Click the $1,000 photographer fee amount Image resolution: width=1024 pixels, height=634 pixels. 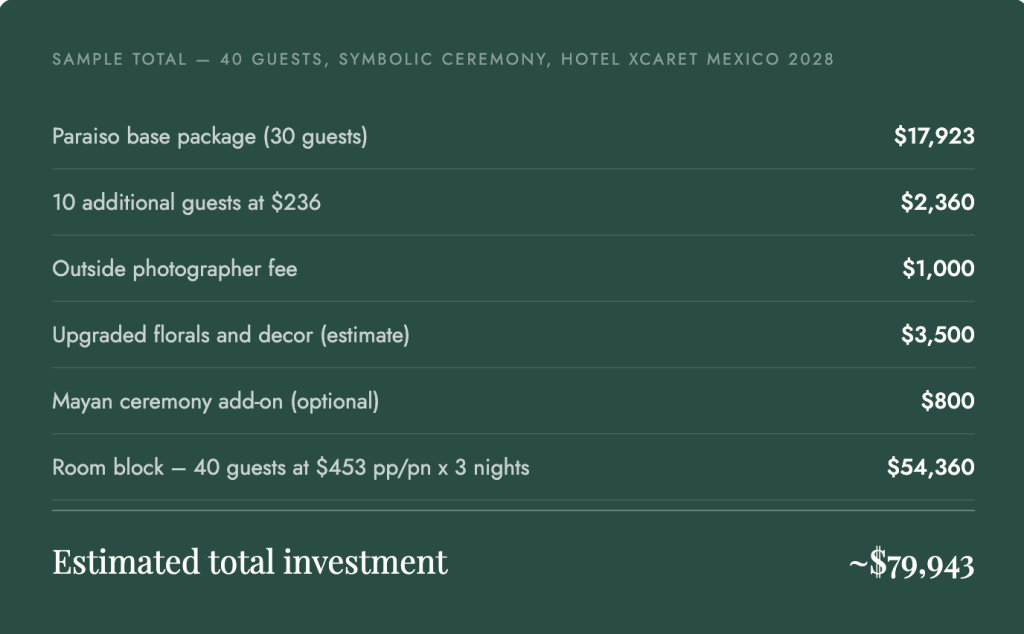[x=937, y=269]
